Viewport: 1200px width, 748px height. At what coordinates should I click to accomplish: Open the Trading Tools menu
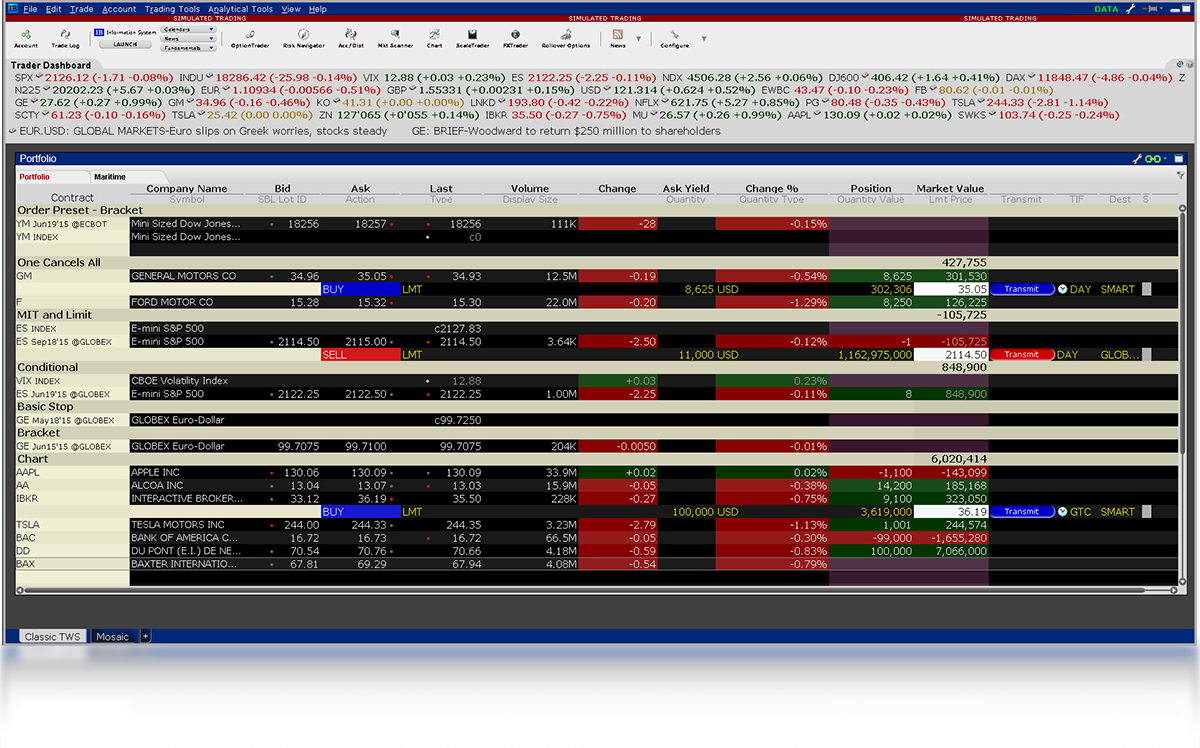coord(172,9)
